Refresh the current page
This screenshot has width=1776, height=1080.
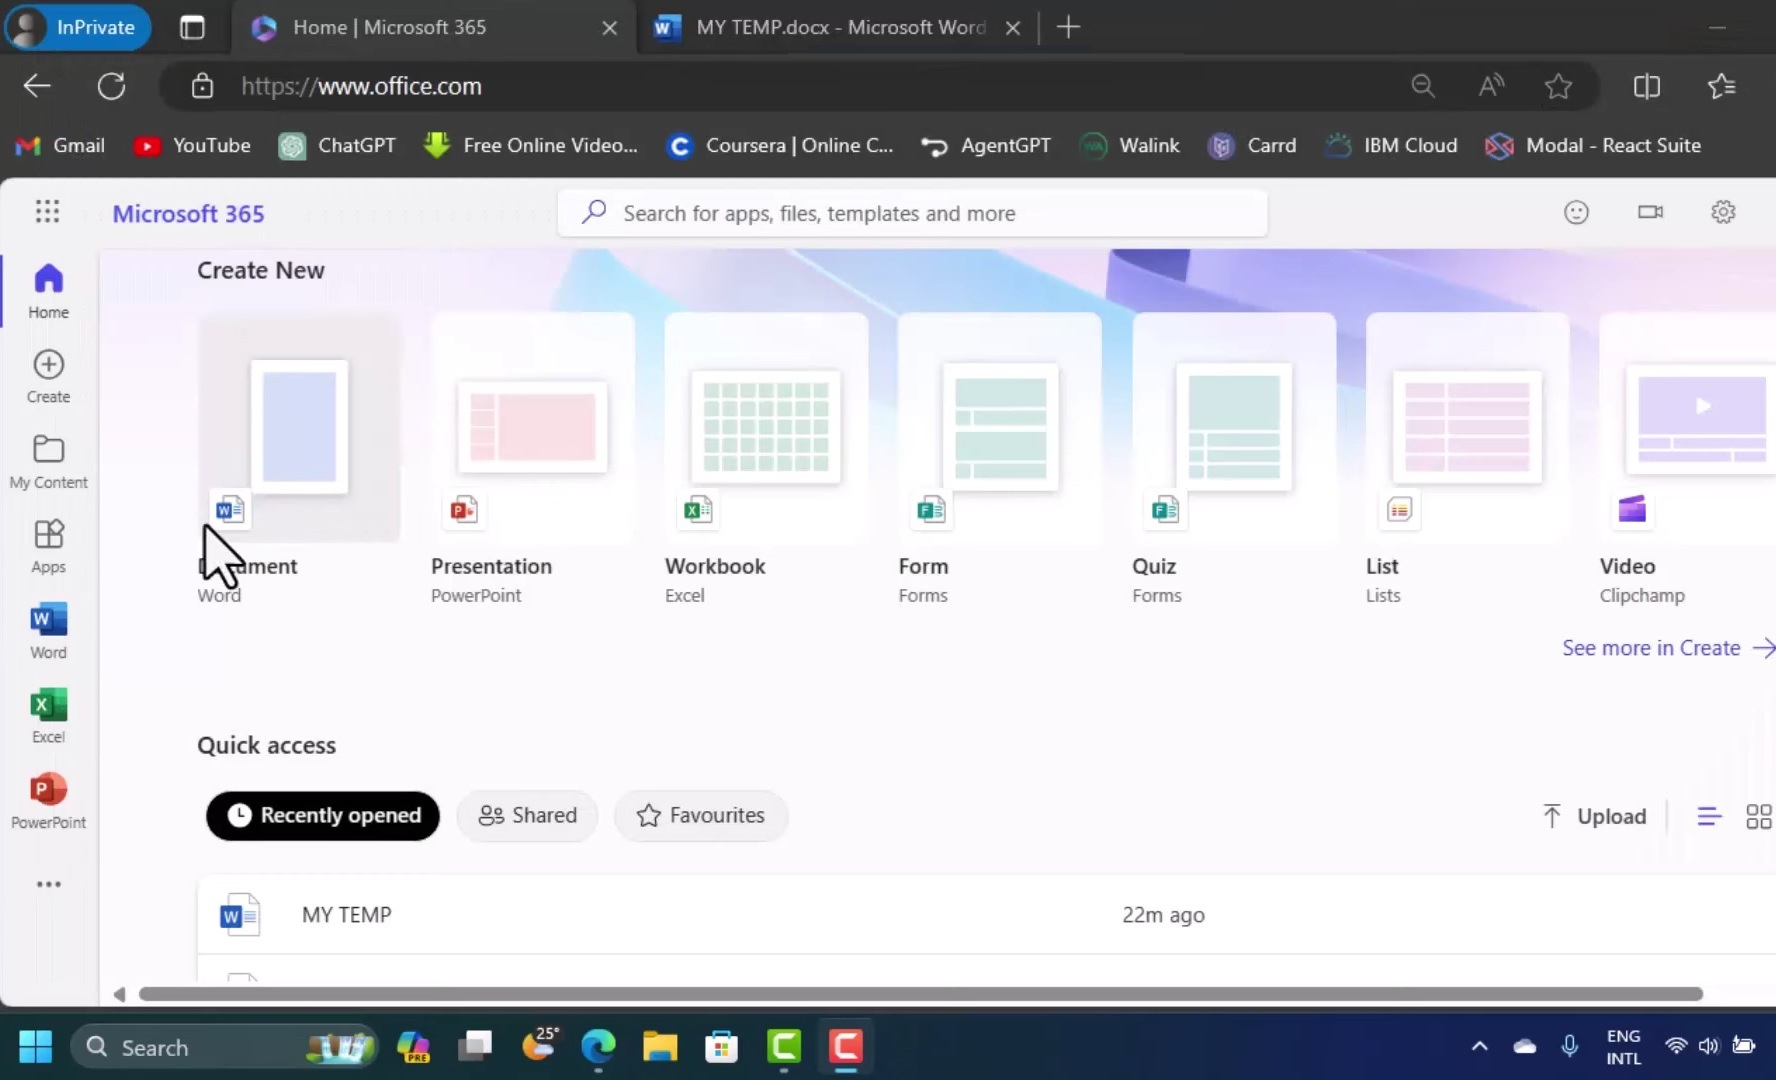pyautogui.click(x=111, y=86)
